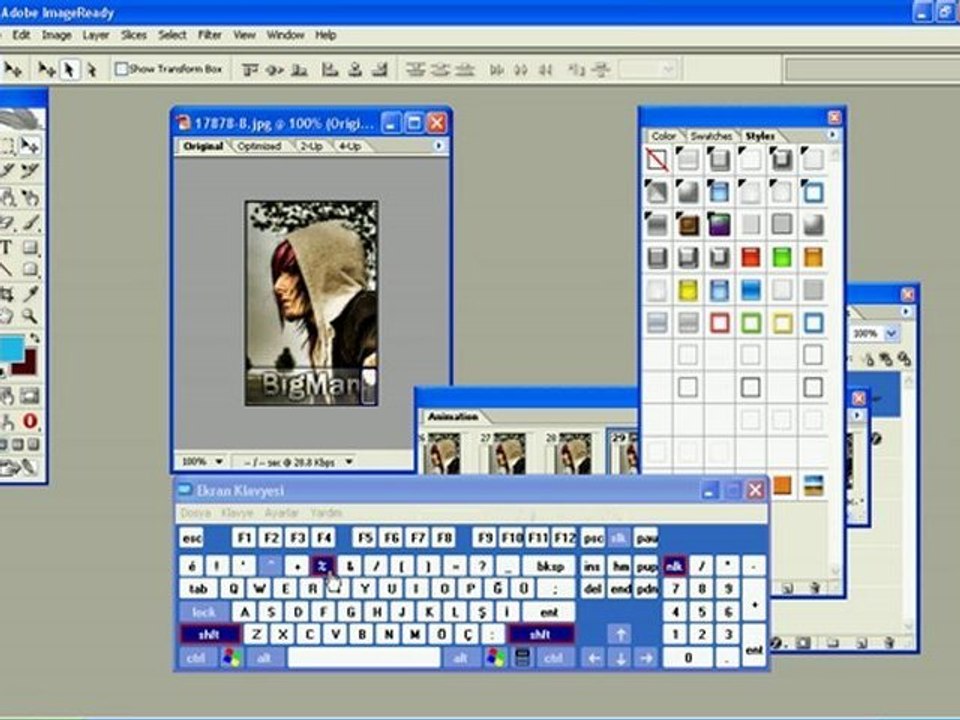Toggle the lock key on-screen keyboard
Viewport: 960px width, 720px height.
204,612
